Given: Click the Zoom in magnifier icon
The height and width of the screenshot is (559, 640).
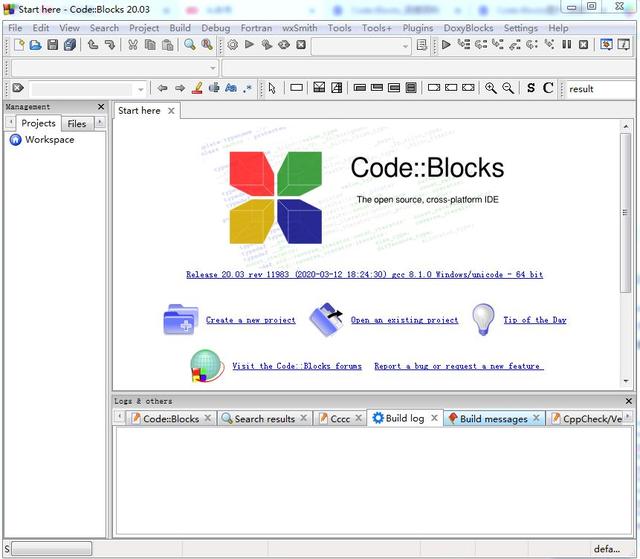Looking at the screenshot, I should pos(491,88).
